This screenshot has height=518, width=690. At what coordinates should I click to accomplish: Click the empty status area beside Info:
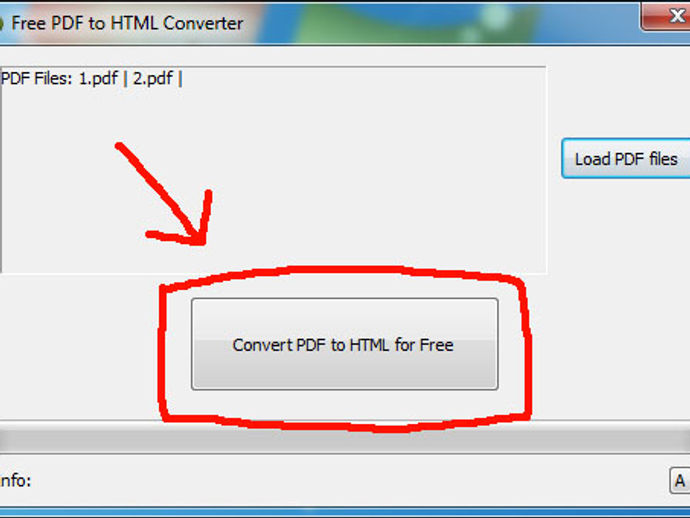click(348, 481)
